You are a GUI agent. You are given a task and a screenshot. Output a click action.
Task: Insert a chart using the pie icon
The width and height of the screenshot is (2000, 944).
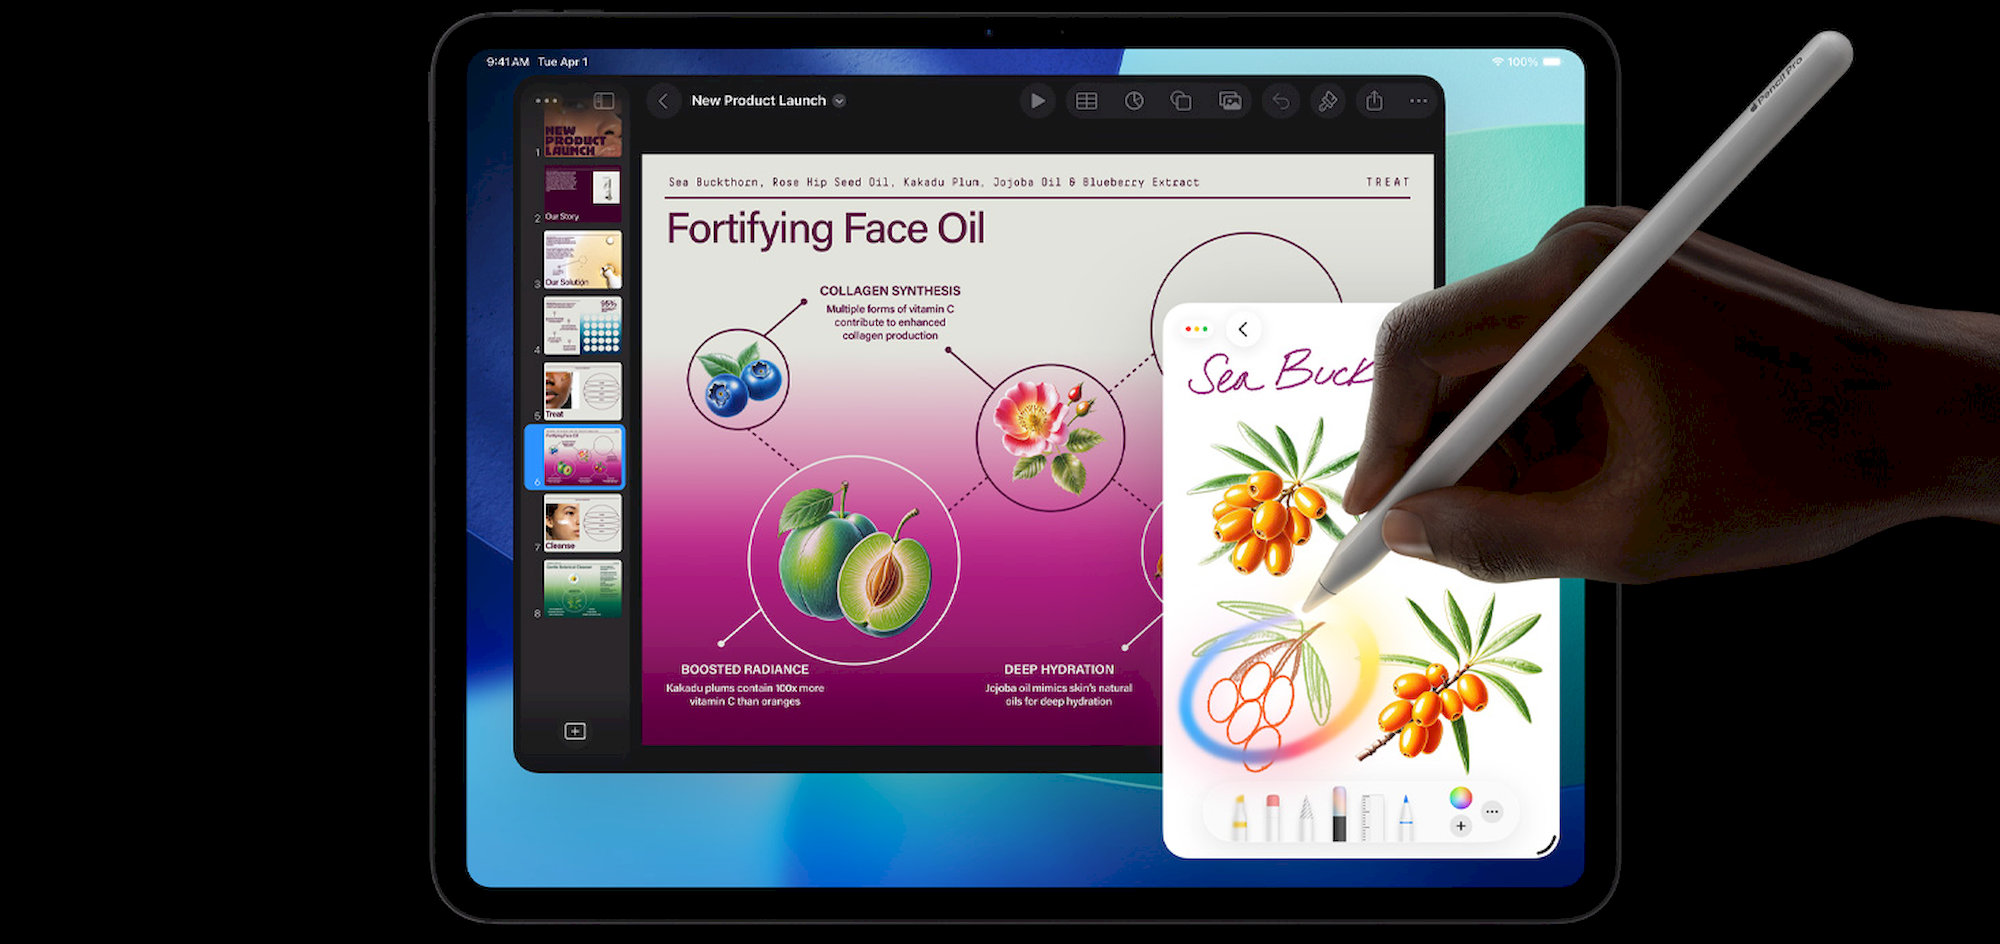[1134, 101]
